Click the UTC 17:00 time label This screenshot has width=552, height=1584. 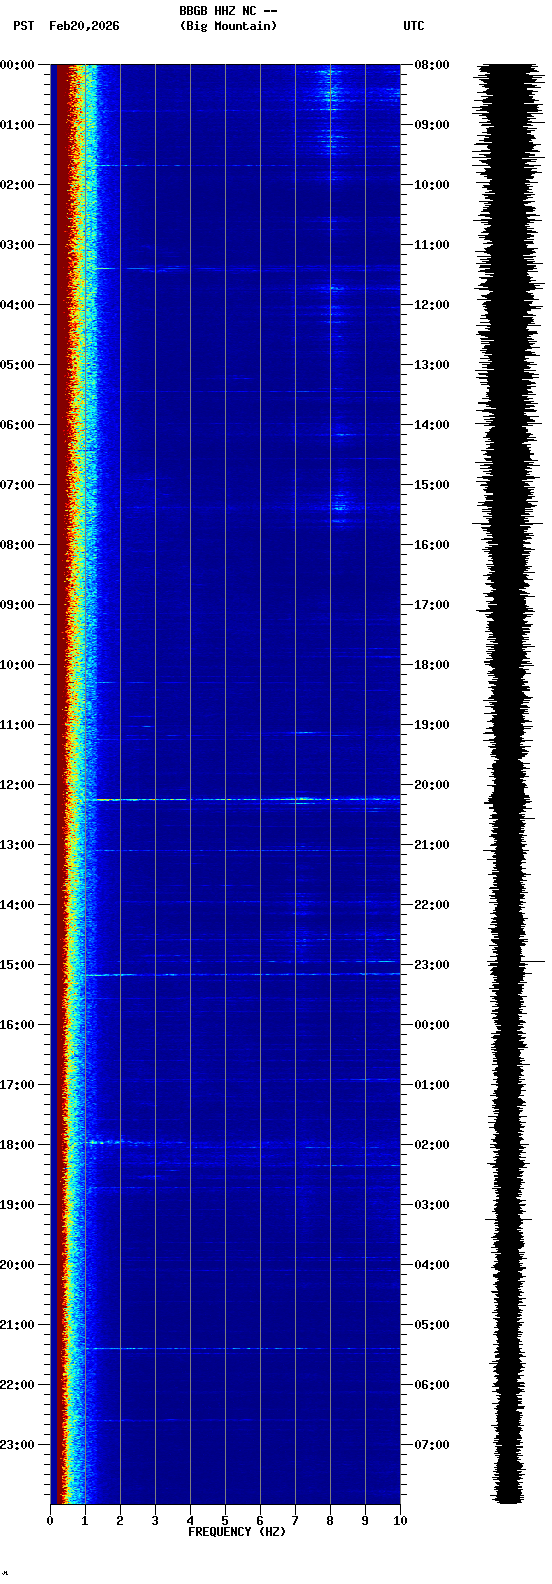[432, 605]
